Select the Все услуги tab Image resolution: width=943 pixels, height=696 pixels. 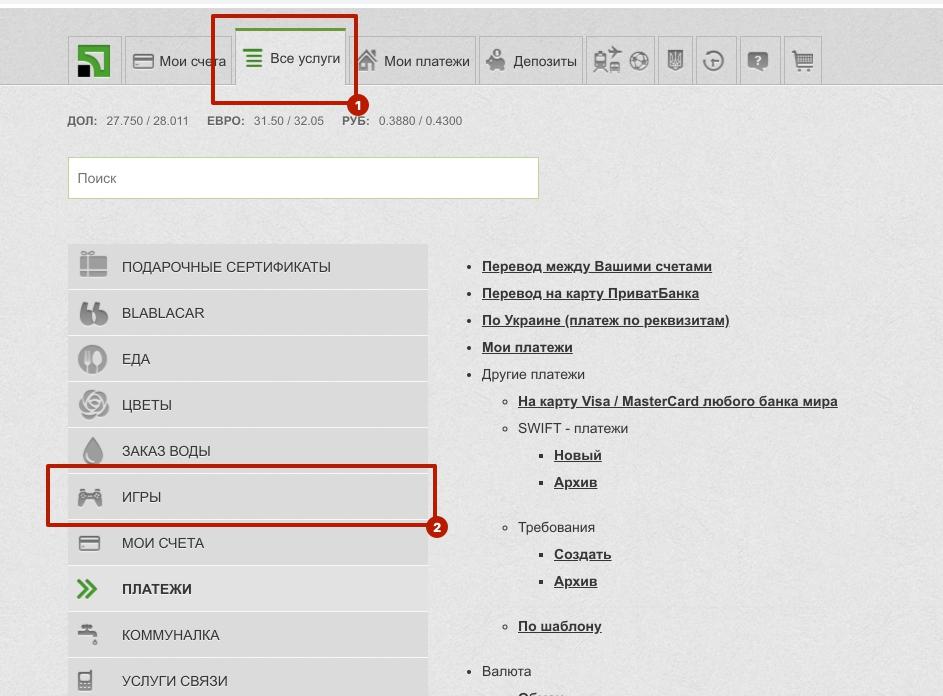292,59
